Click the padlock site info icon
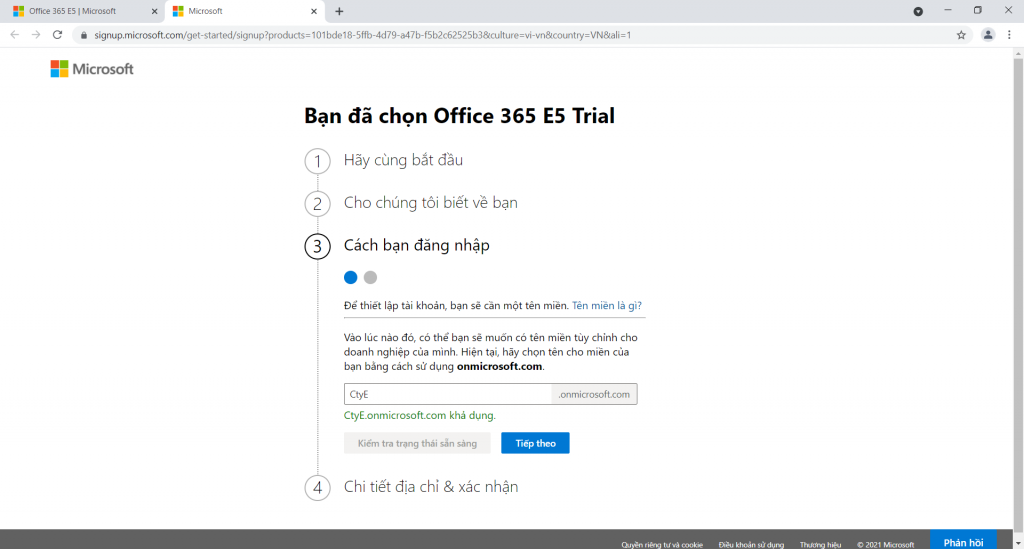The image size is (1024, 549). click(x=84, y=35)
